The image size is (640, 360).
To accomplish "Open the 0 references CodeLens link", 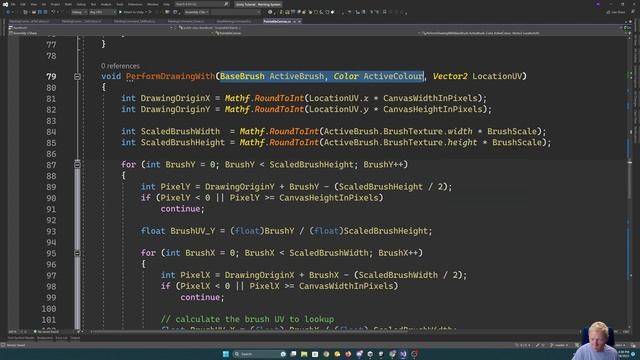I will coord(120,66).
